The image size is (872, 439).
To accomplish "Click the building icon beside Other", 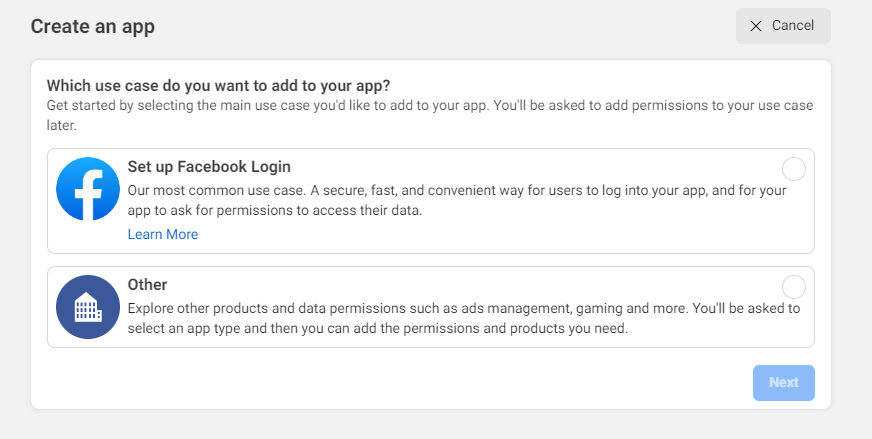I will click(88, 307).
